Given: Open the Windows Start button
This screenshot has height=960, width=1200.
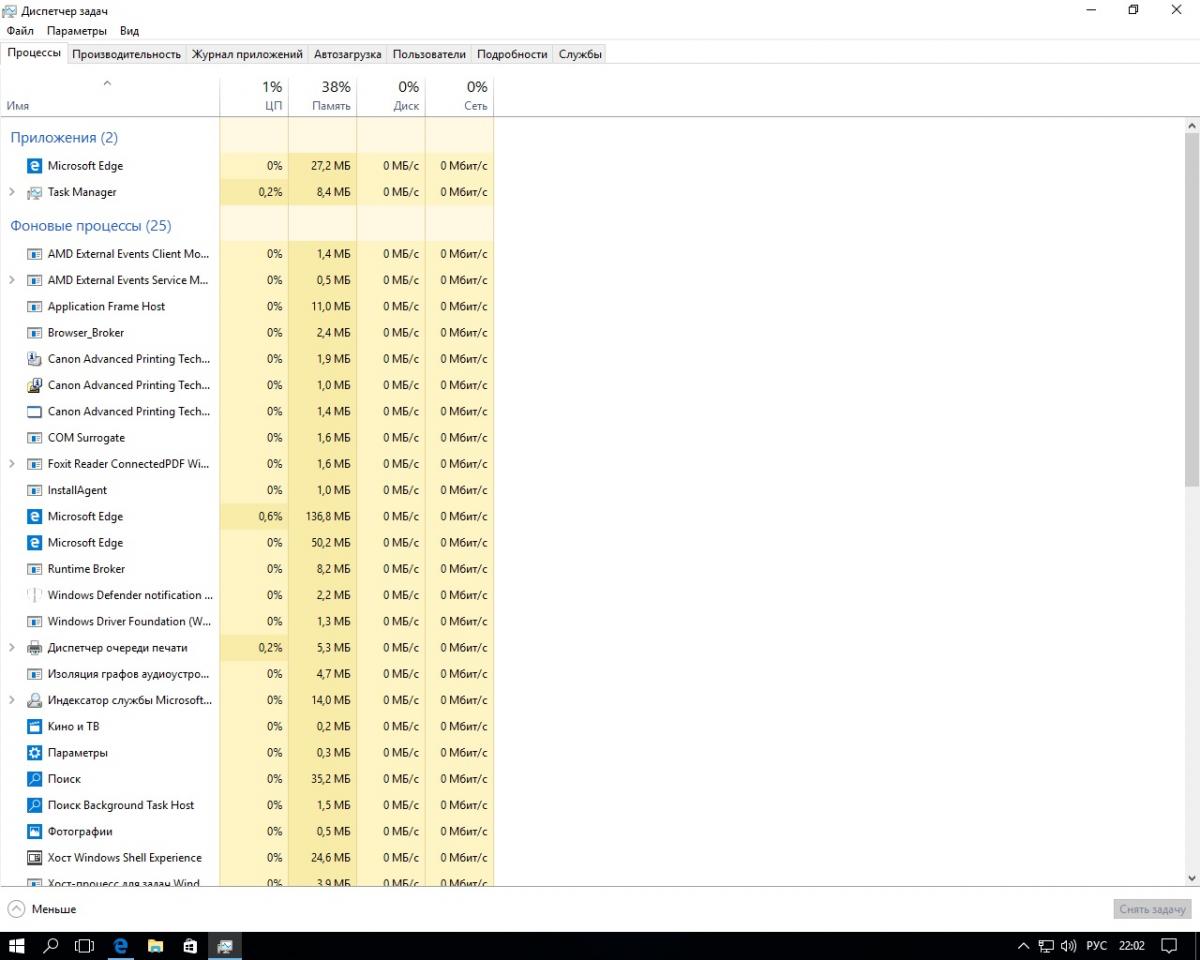Looking at the screenshot, I should click(x=17, y=945).
